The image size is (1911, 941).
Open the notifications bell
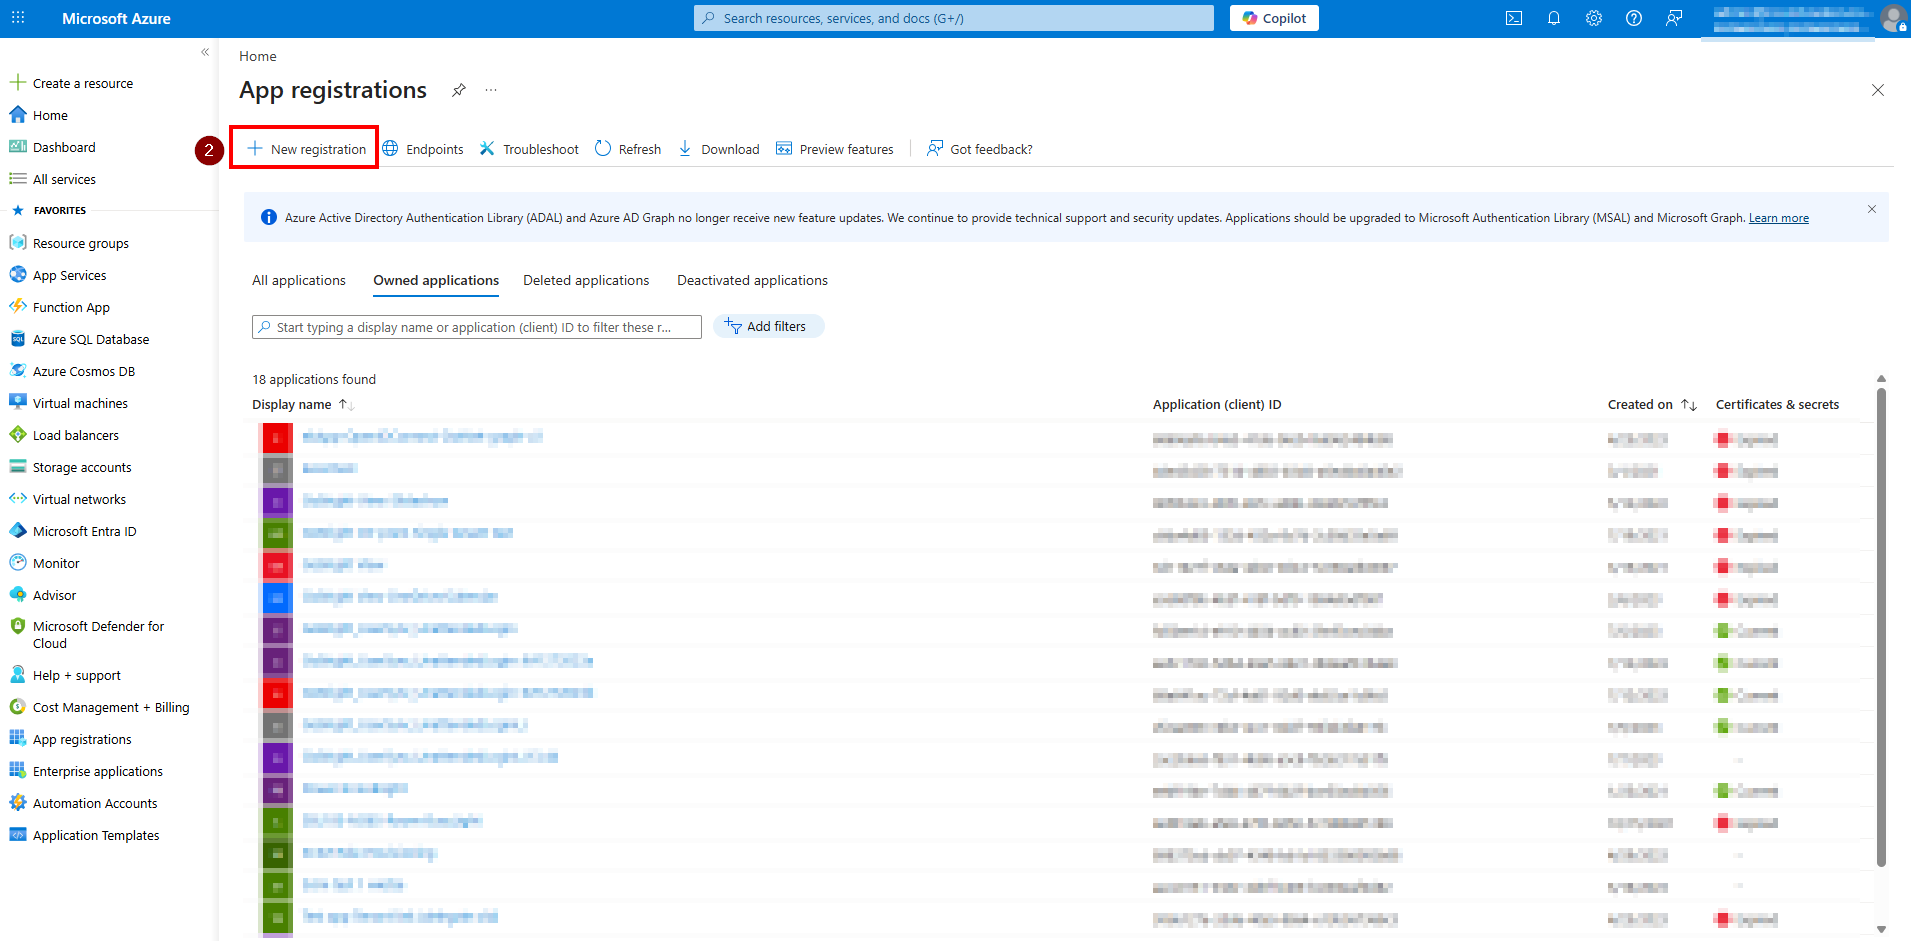(1553, 18)
